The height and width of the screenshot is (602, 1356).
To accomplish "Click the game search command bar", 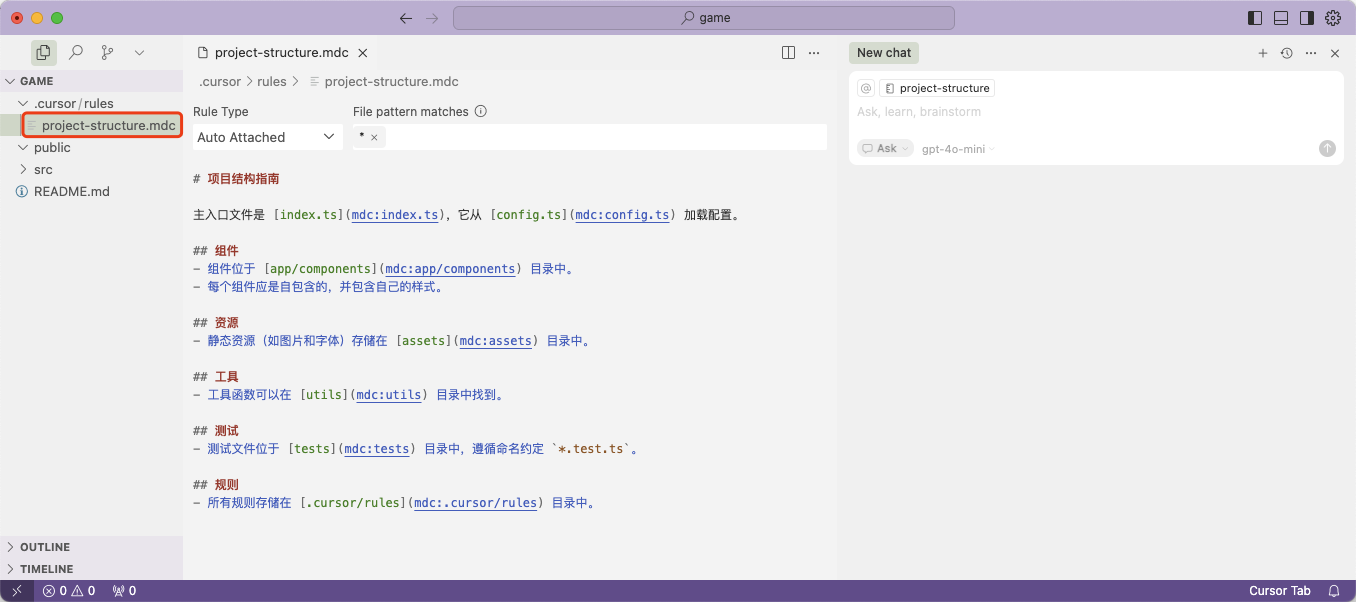I will (x=704, y=18).
